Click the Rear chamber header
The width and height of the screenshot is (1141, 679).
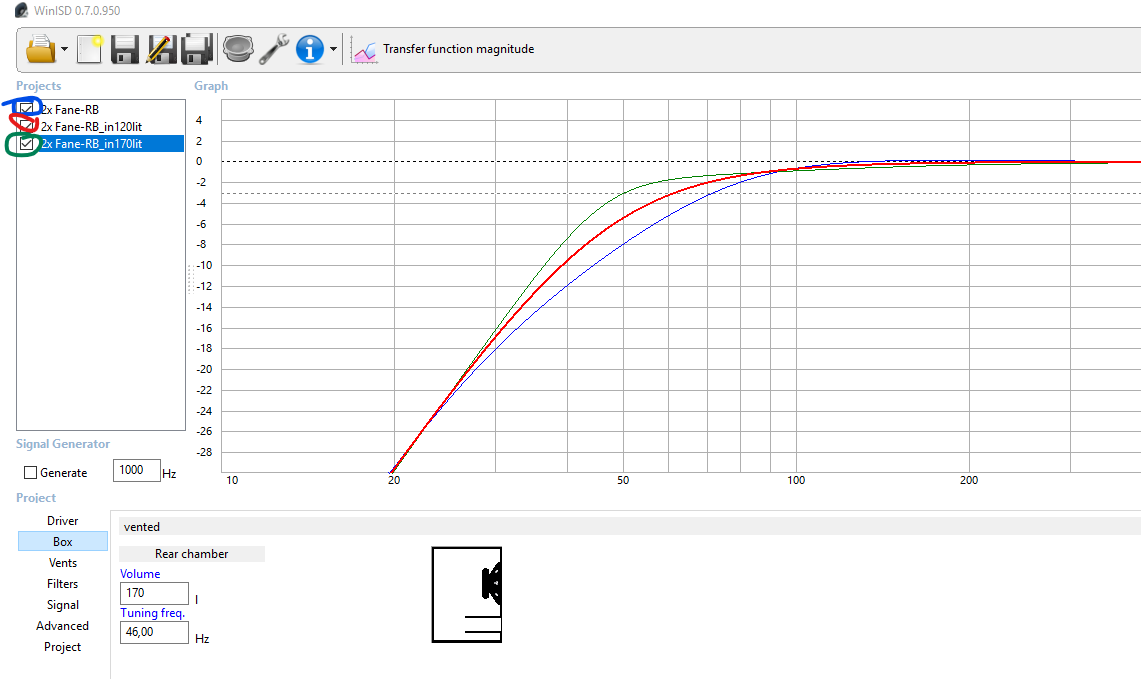pos(191,554)
